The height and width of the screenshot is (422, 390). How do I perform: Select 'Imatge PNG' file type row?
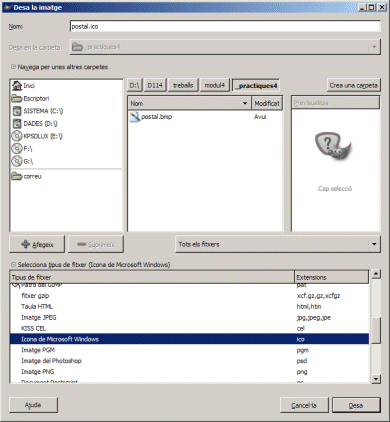coord(189,372)
